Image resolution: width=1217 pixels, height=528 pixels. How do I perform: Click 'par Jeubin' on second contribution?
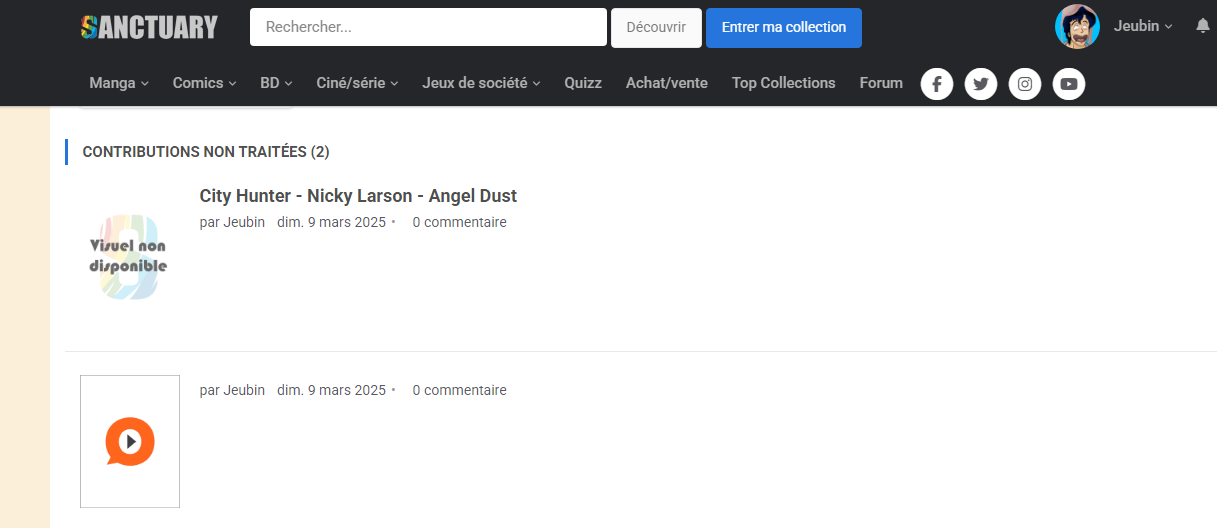tap(232, 390)
